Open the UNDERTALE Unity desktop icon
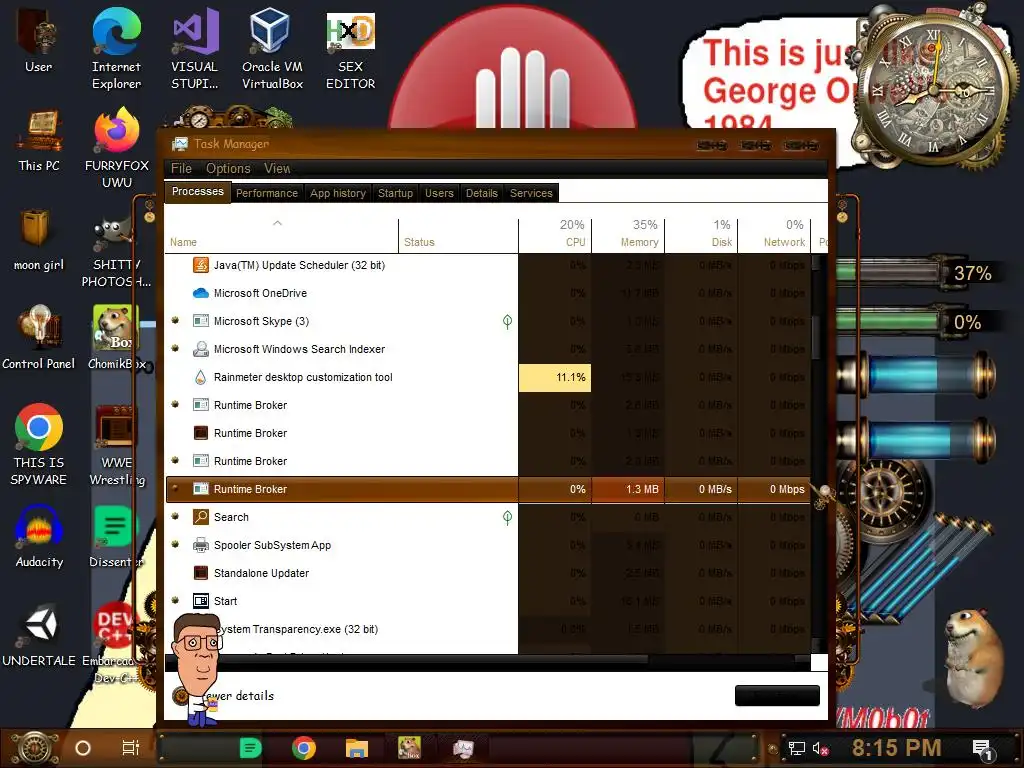This screenshot has width=1024, height=768. click(39, 635)
